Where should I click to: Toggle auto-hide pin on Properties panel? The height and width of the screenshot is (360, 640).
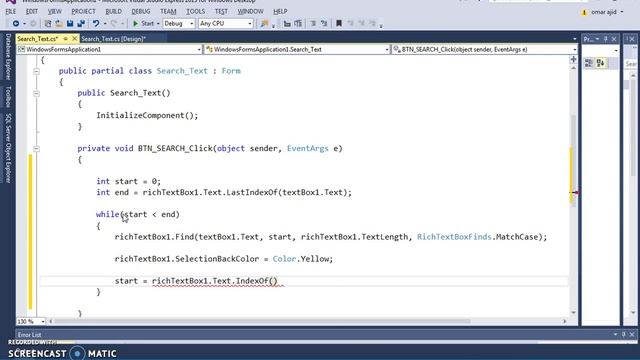point(606,39)
